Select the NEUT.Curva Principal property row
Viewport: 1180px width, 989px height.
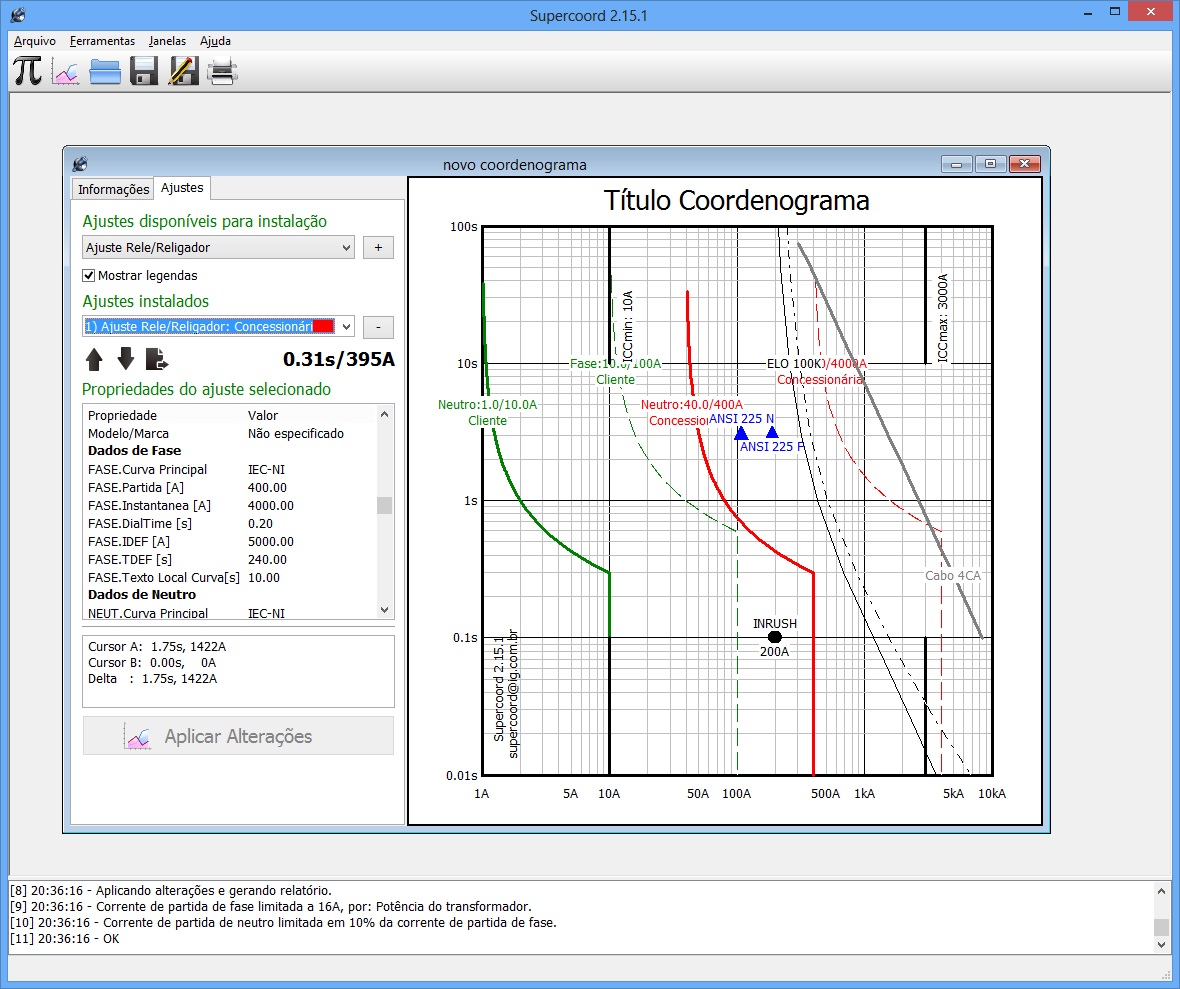pyautogui.click(x=230, y=613)
